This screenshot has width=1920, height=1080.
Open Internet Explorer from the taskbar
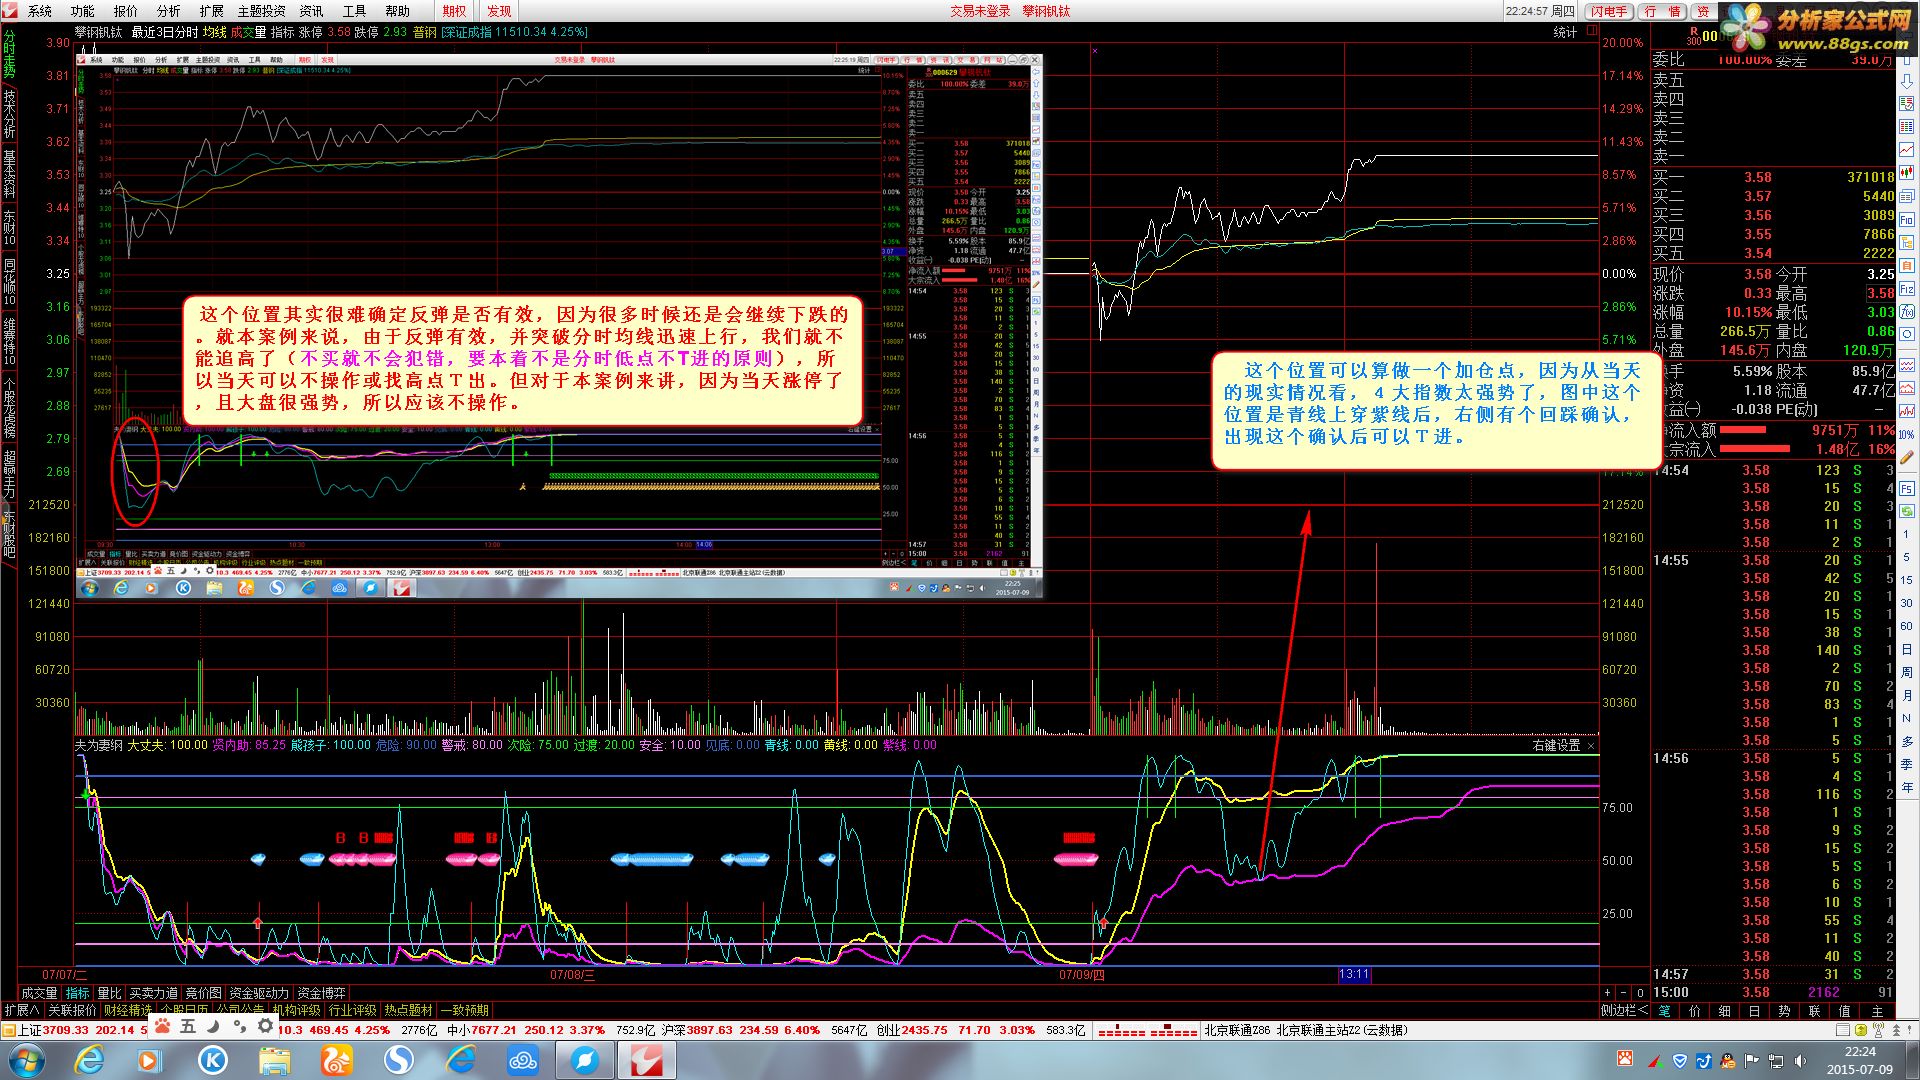point(90,1060)
